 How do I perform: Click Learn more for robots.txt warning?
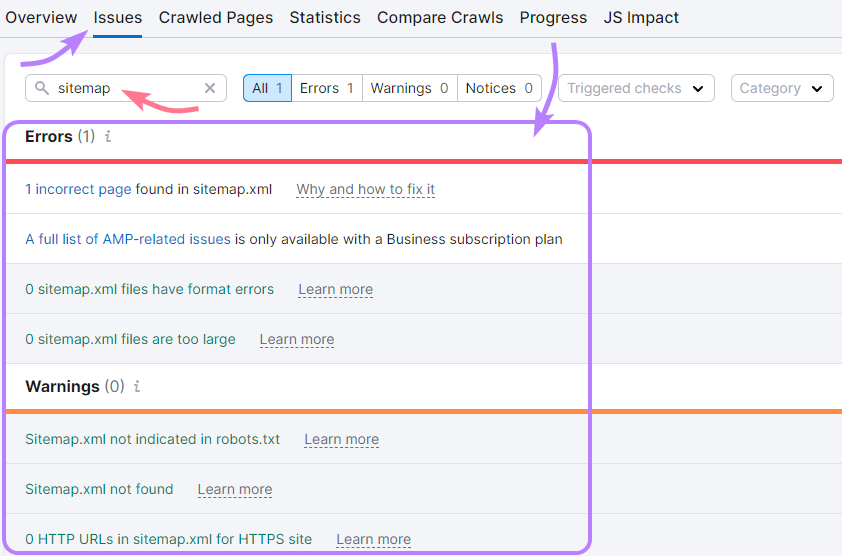(x=342, y=439)
